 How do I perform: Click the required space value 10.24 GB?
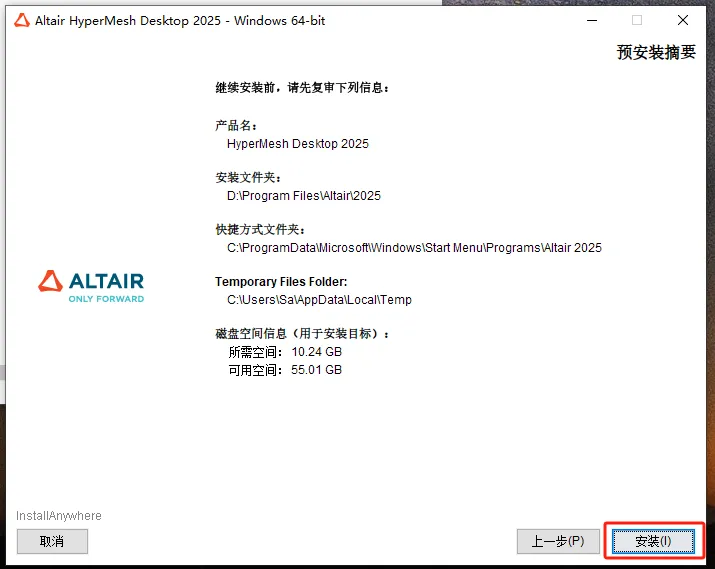[316, 352]
